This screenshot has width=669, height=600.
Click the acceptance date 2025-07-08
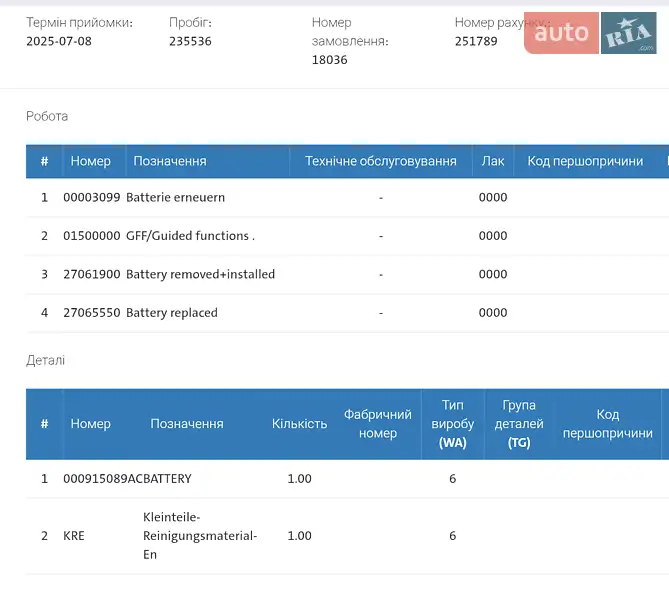click(x=59, y=42)
